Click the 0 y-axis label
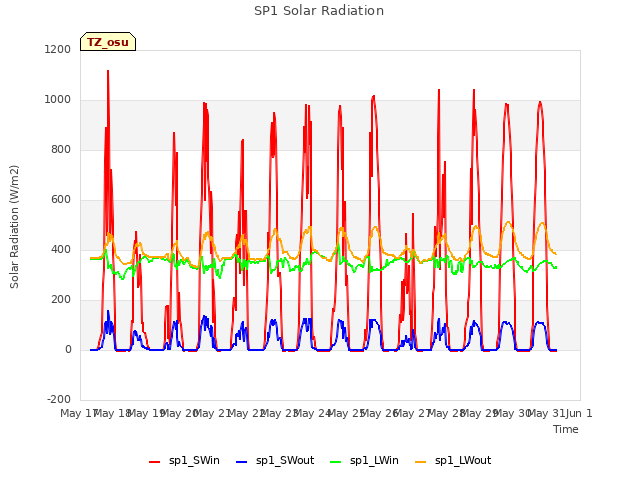This screenshot has height=480, width=640. [68, 350]
